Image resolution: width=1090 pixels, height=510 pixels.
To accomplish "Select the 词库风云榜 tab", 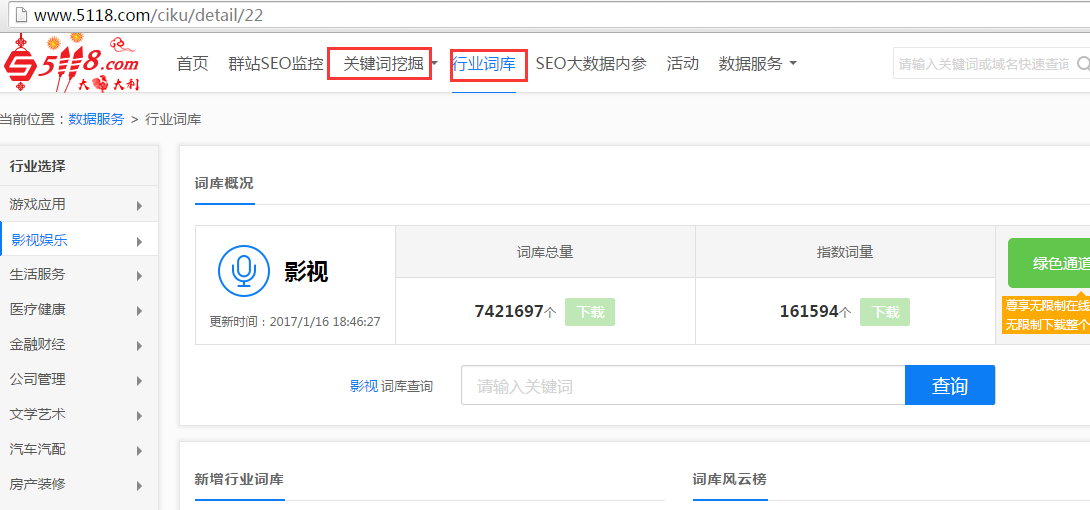I will click(730, 479).
